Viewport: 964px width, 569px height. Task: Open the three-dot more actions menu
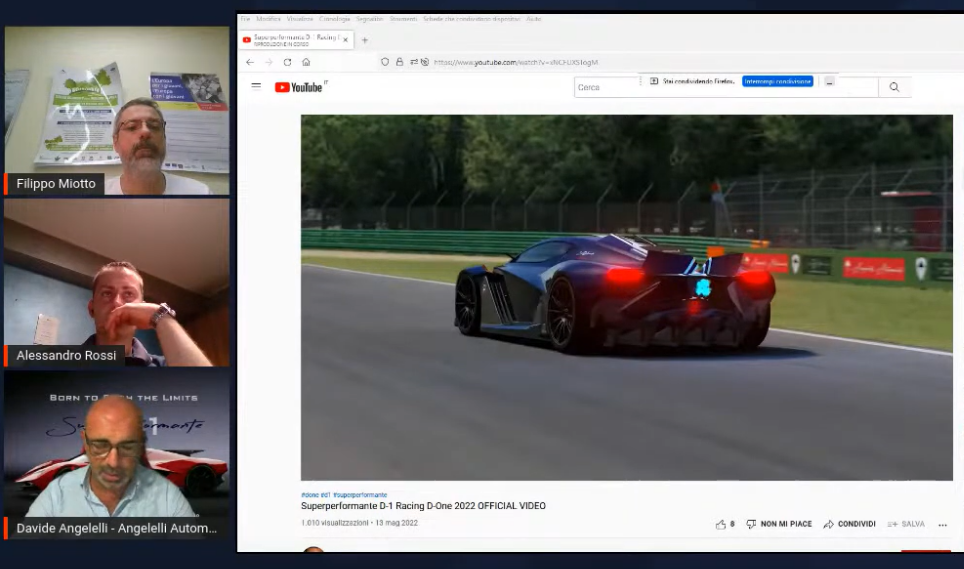tap(942, 524)
